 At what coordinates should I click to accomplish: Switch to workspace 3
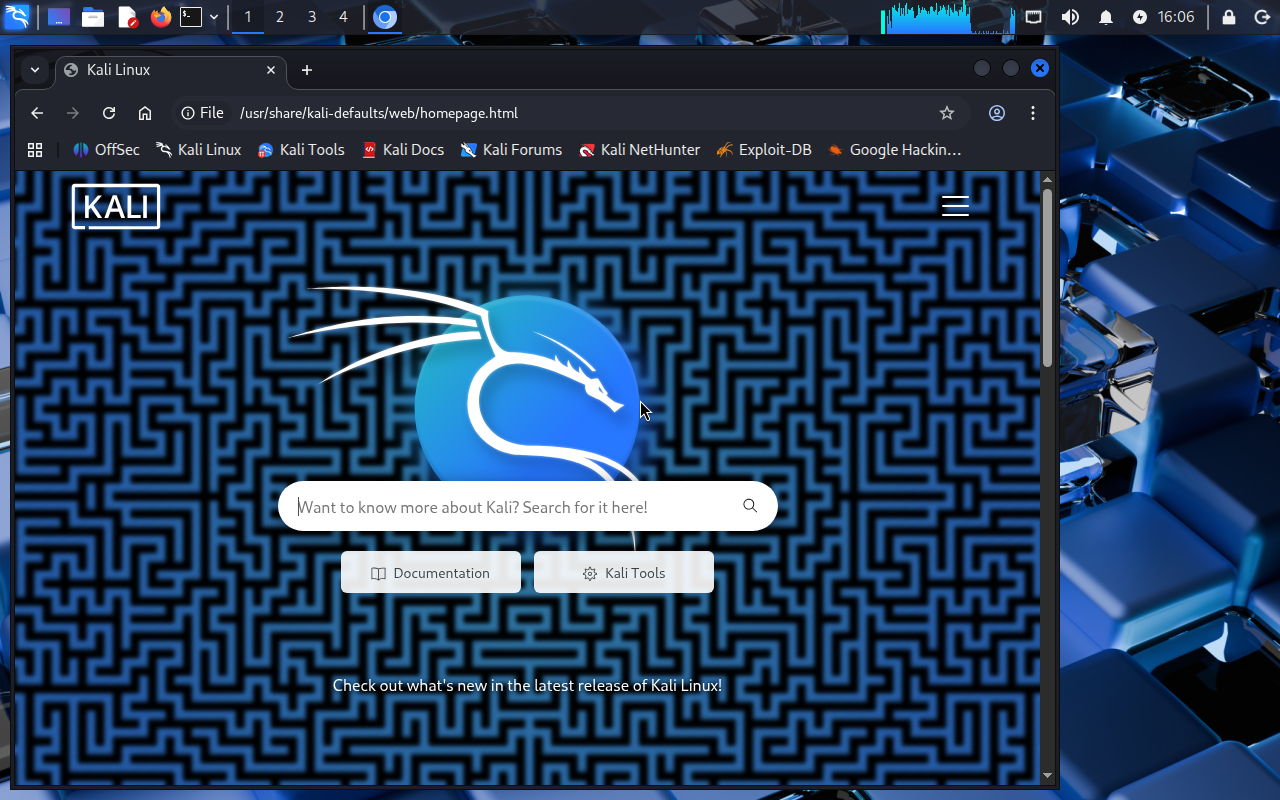click(312, 17)
